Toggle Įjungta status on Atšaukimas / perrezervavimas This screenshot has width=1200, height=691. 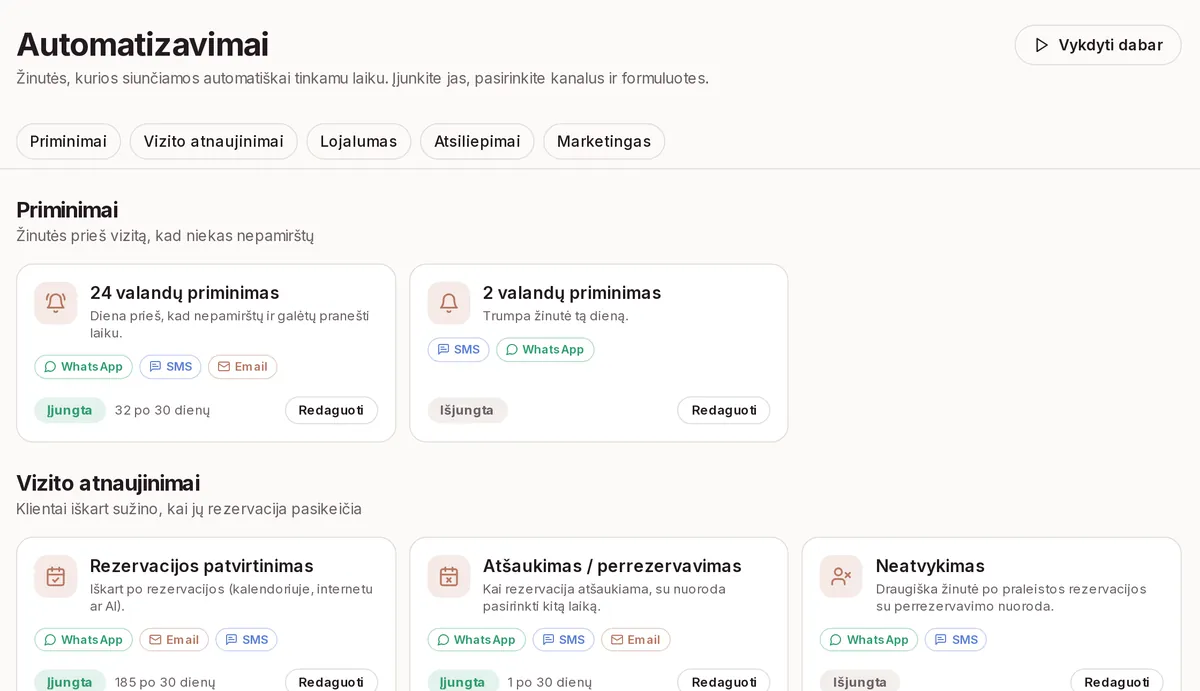[463, 682]
